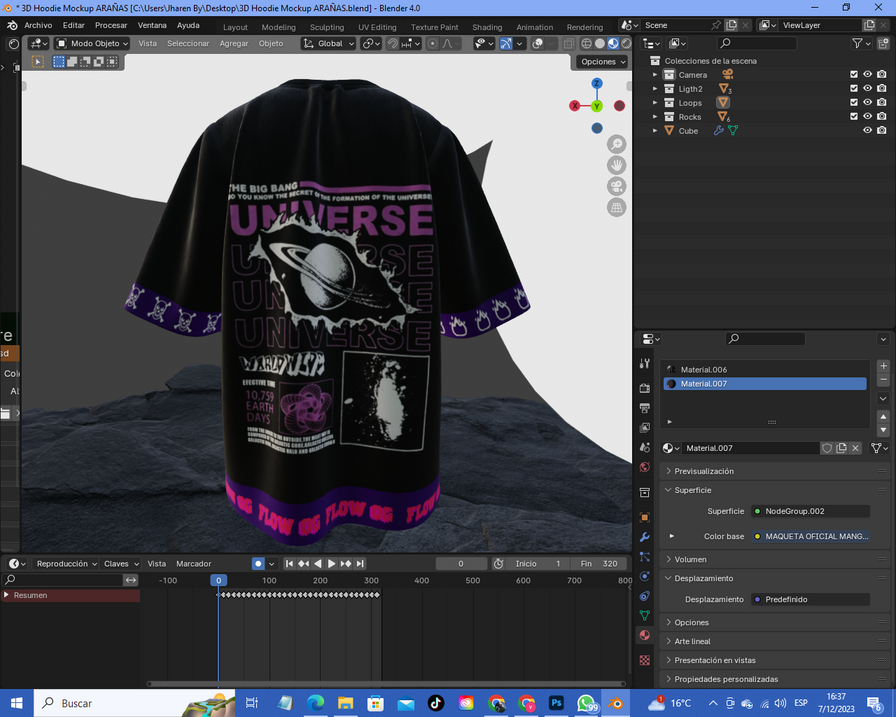Expand the Cube object in outliner
The width and height of the screenshot is (896, 717).
pos(655,131)
